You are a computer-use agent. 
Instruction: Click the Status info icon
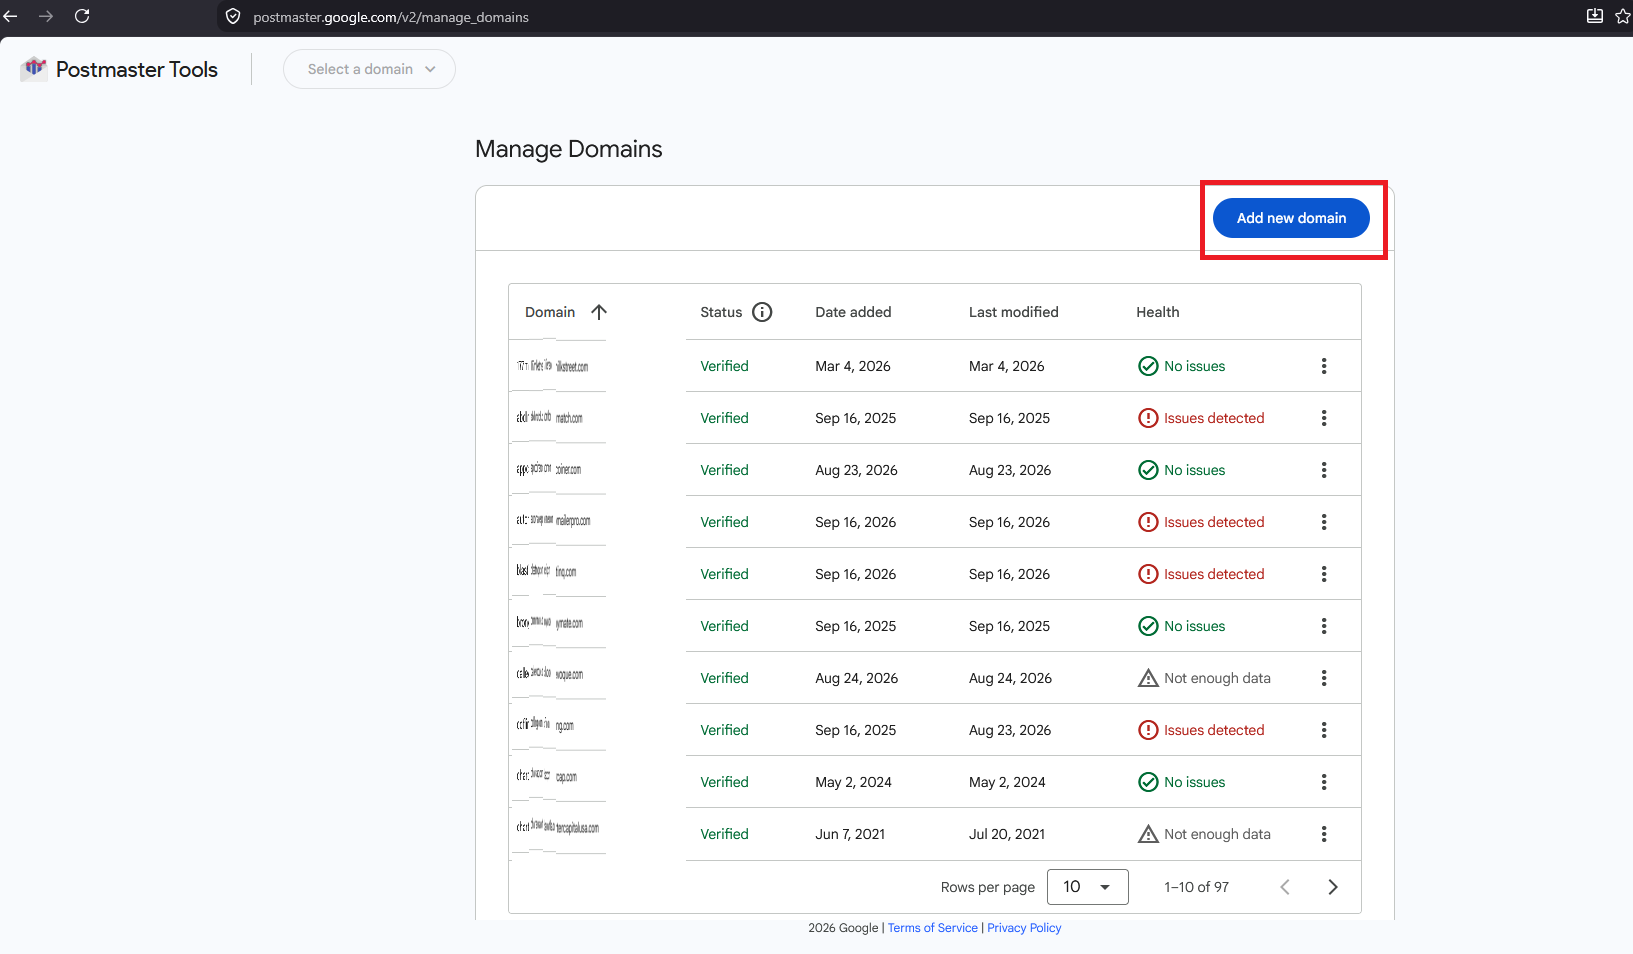pyautogui.click(x=762, y=312)
